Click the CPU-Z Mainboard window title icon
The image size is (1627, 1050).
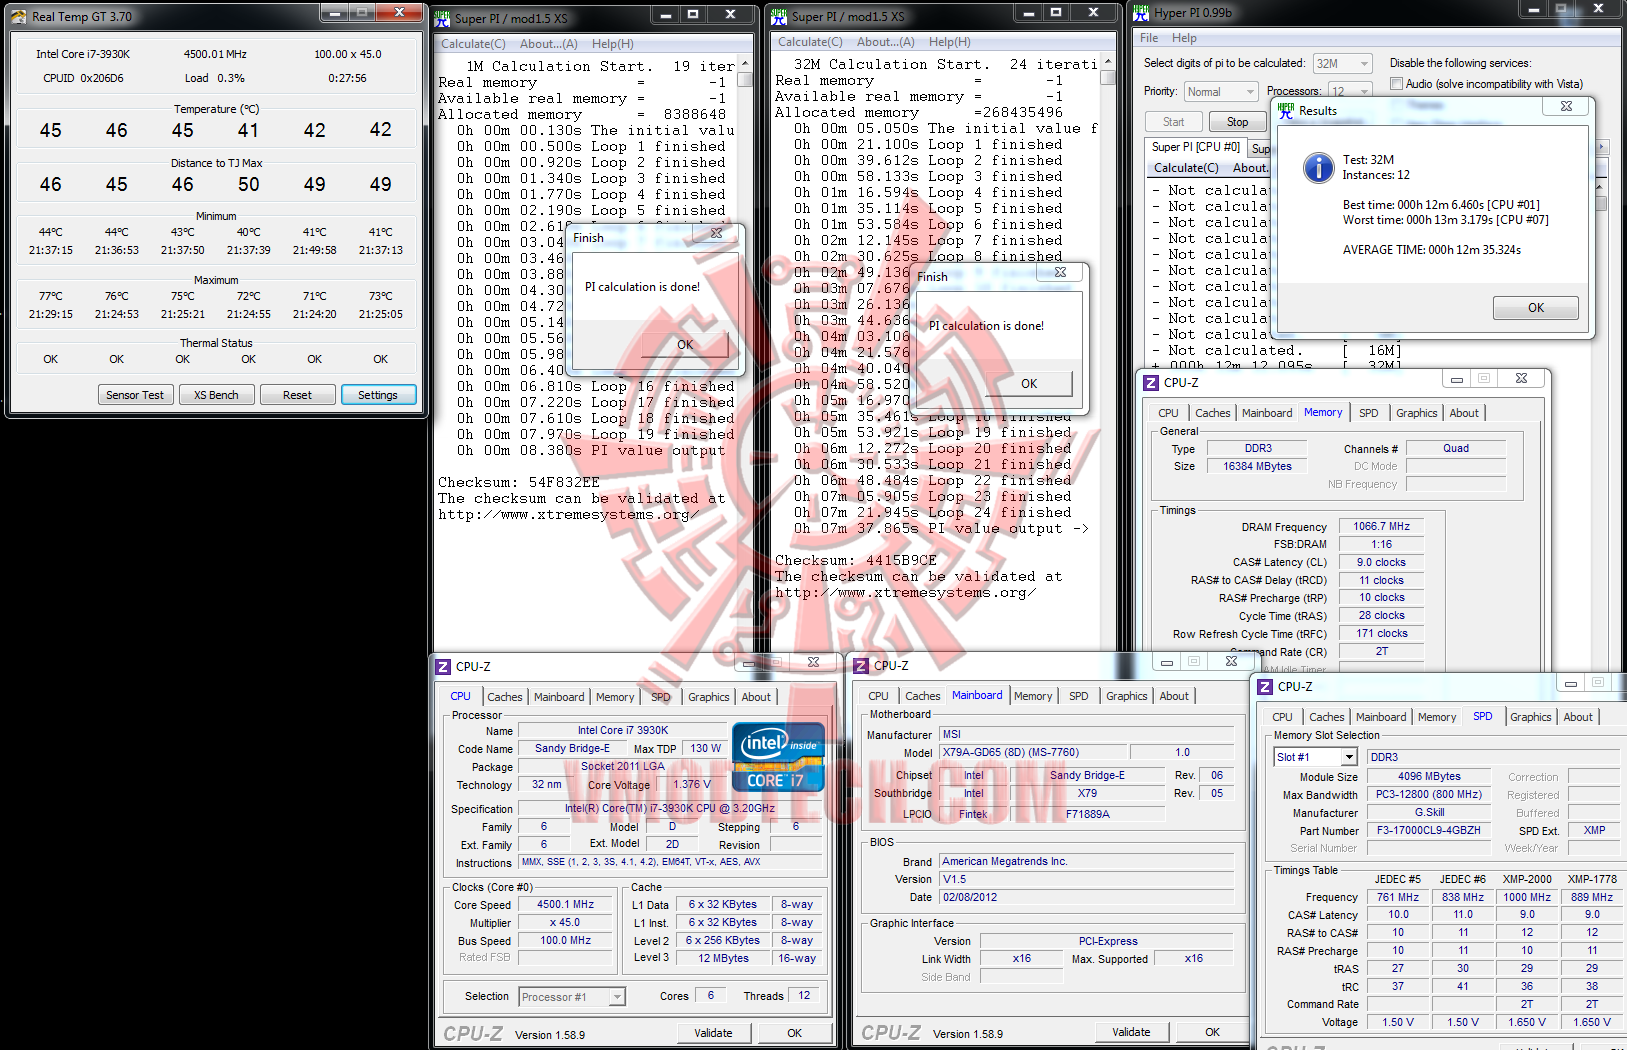coord(861,666)
